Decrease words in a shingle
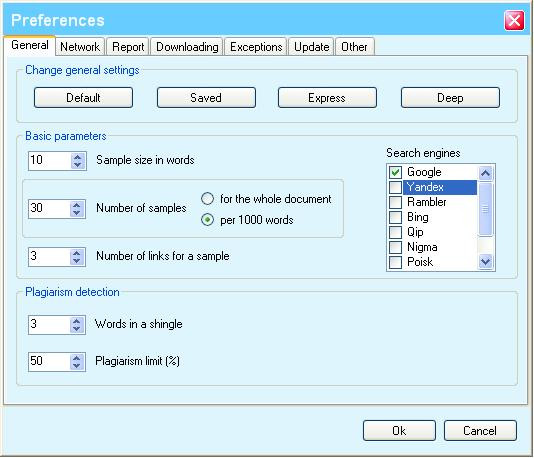 pos(77,329)
